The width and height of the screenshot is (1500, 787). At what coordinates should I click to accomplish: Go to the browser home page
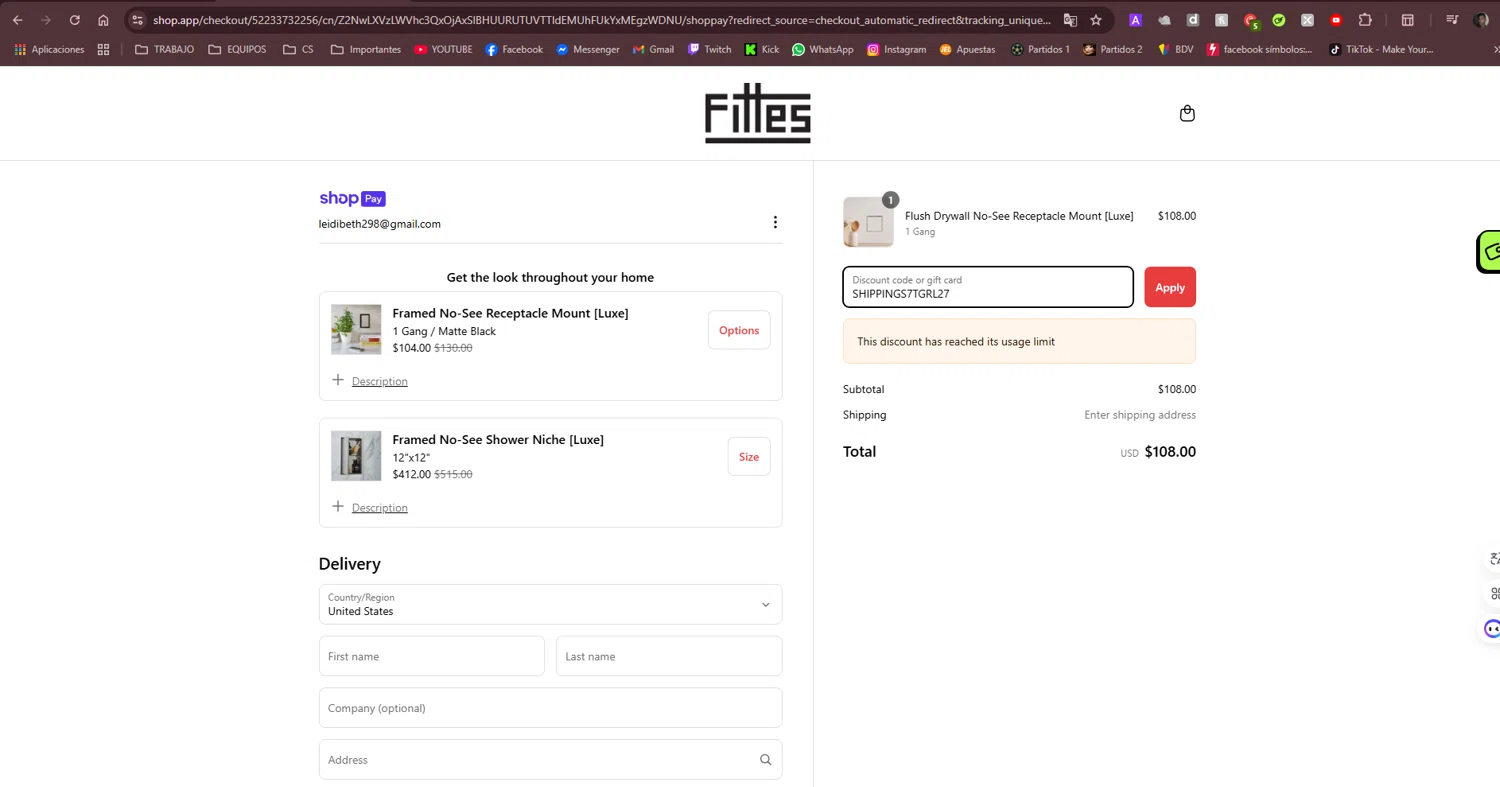coord(103,20)
